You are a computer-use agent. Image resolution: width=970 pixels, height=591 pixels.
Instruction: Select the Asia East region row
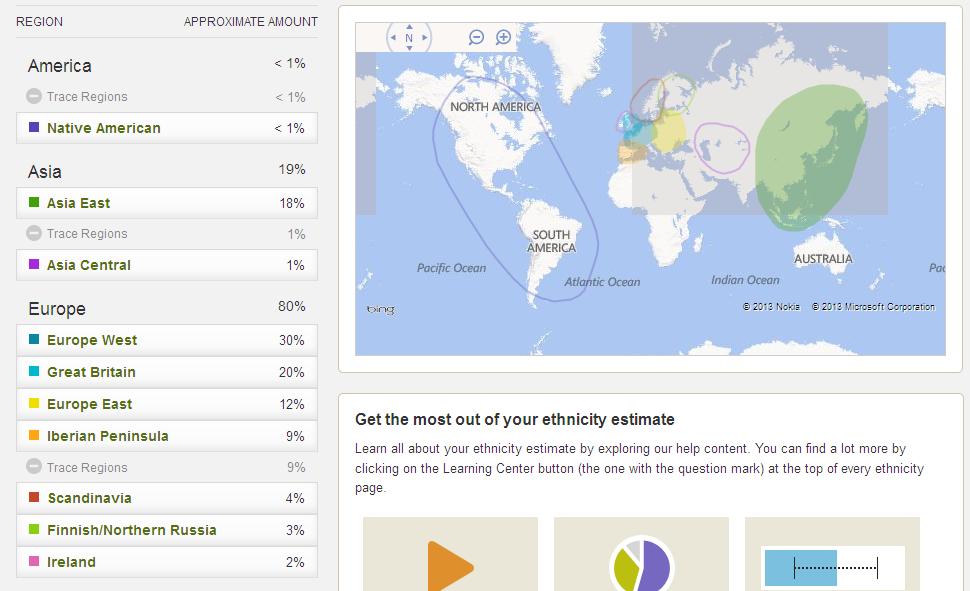[x=167, y=203]
